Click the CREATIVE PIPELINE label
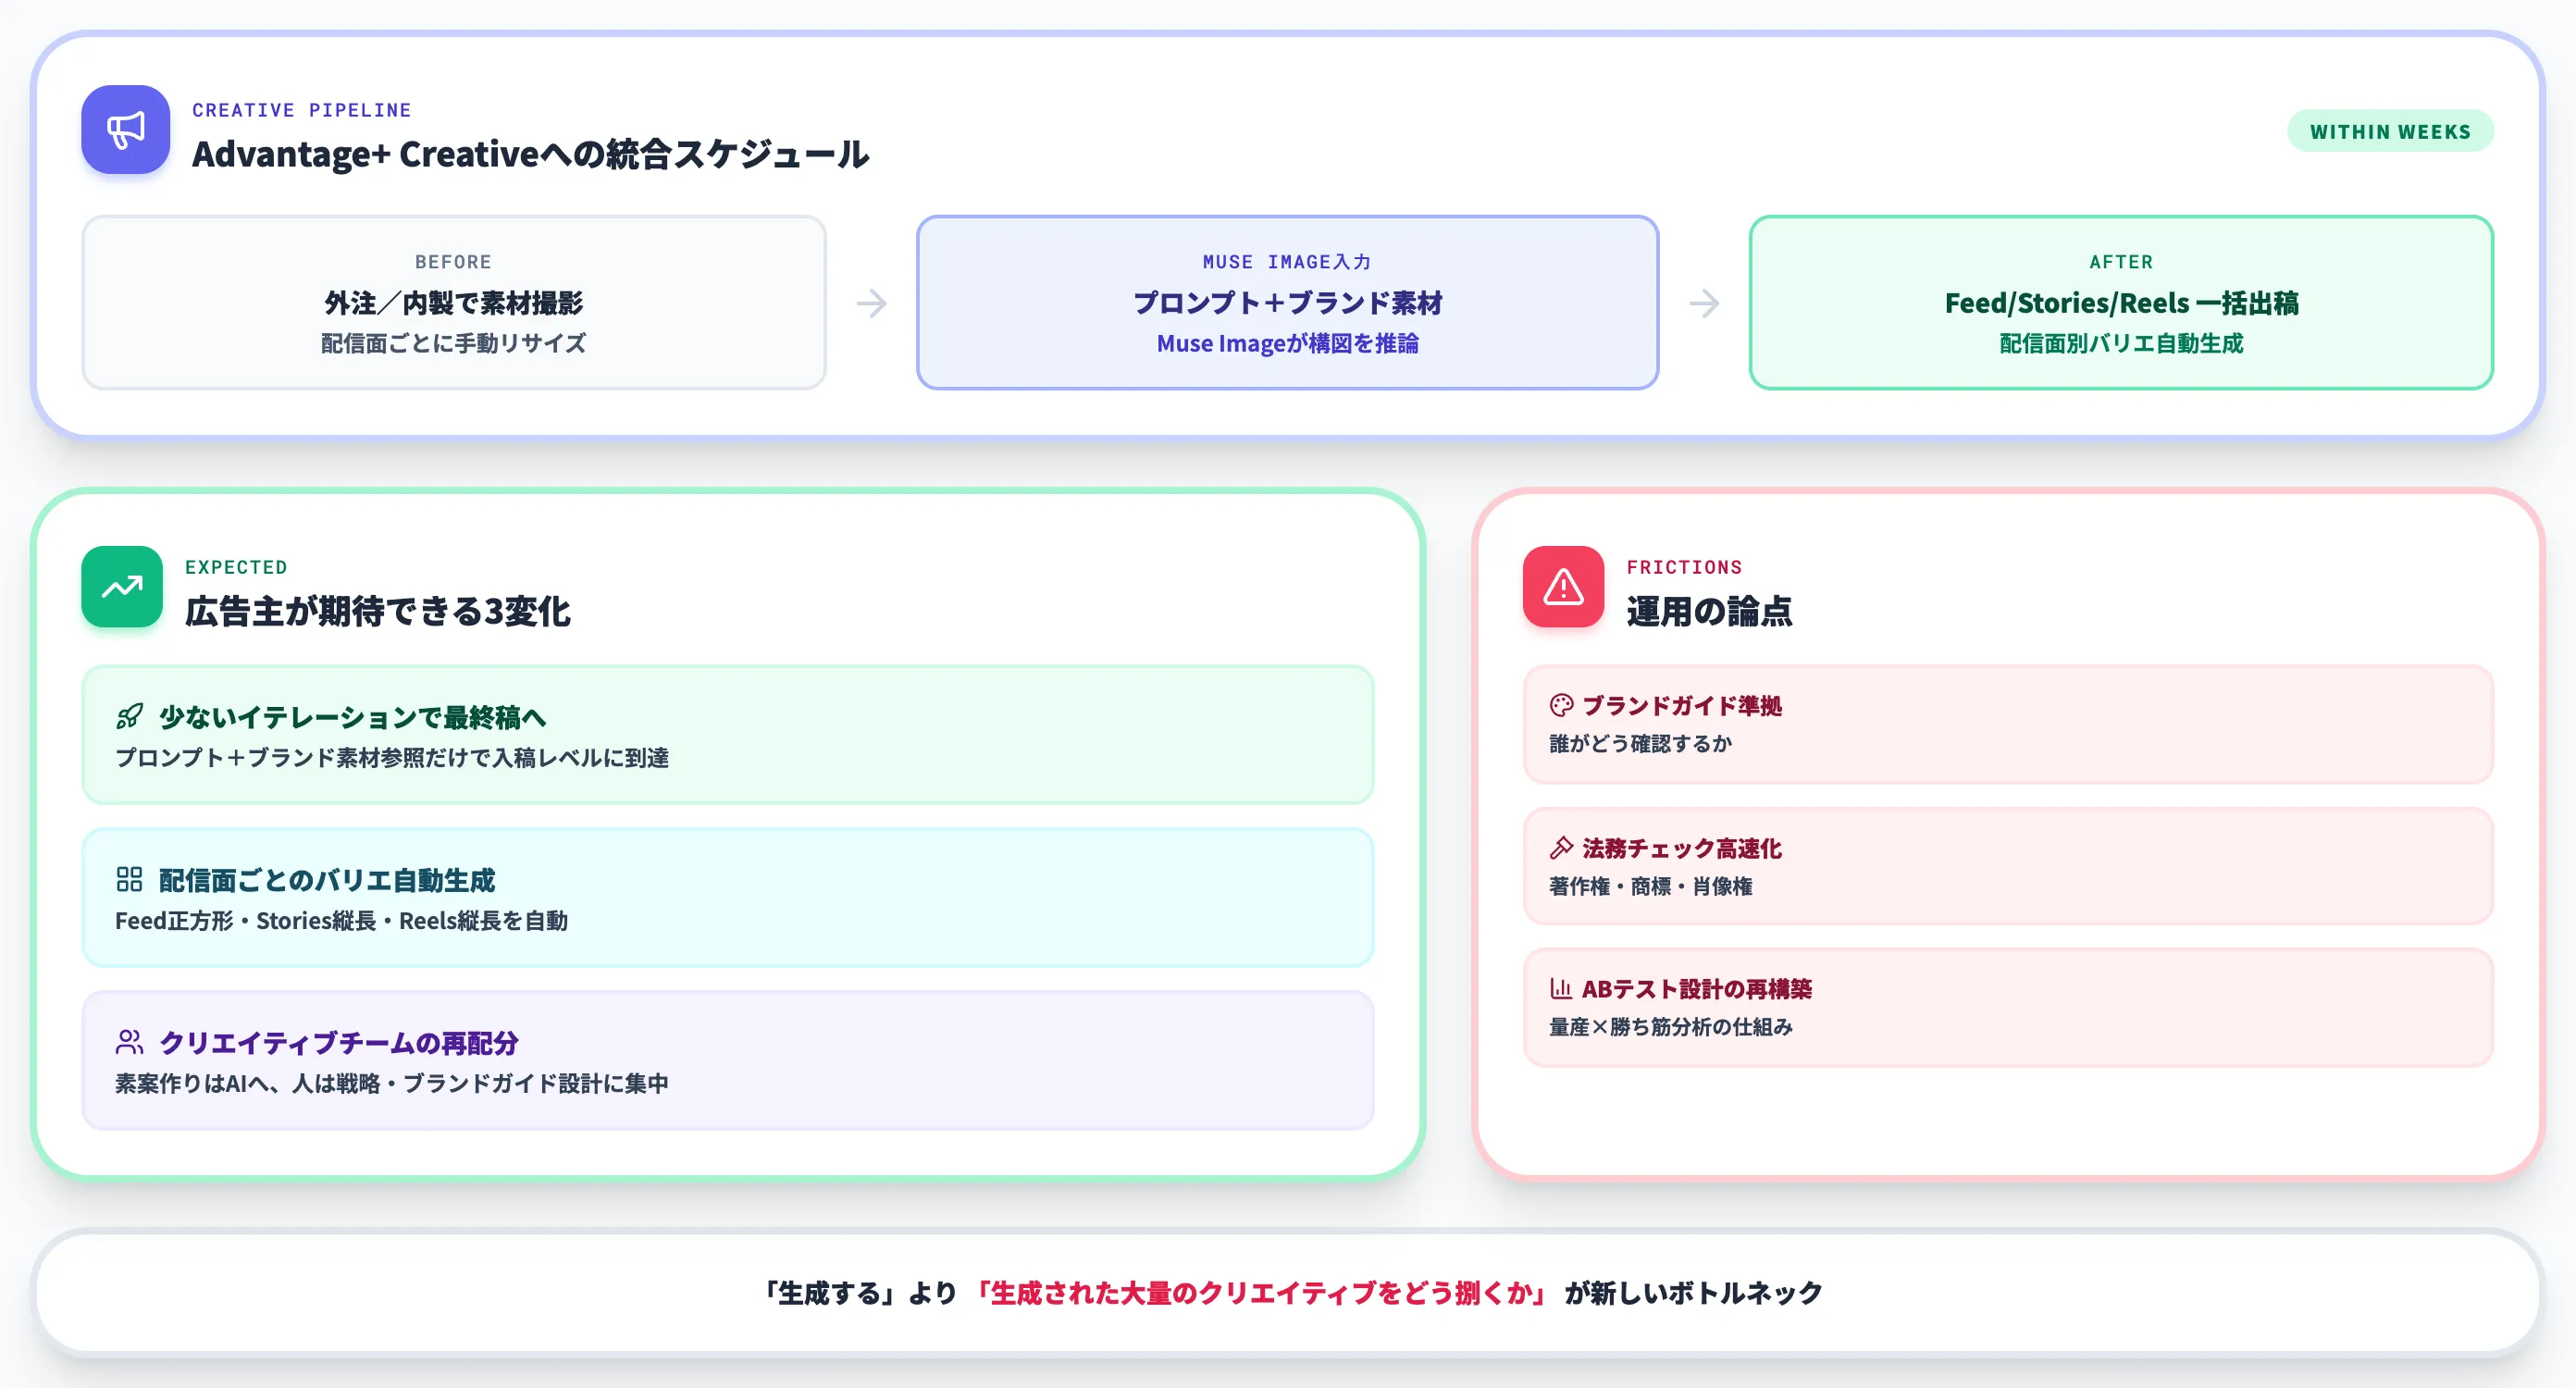This screenshot has height=1388, width=2576. click(x=302, y=110)
